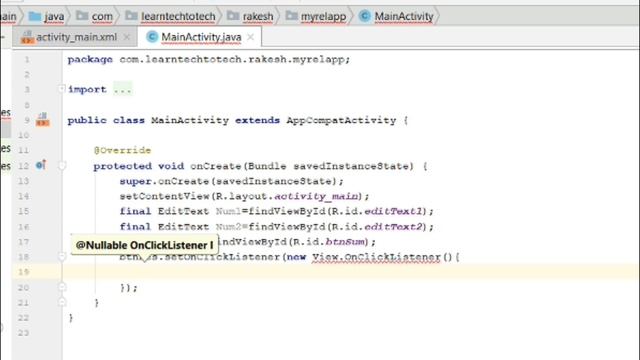Click the java folder icon in breadcrumb

(x=35, y=16)
